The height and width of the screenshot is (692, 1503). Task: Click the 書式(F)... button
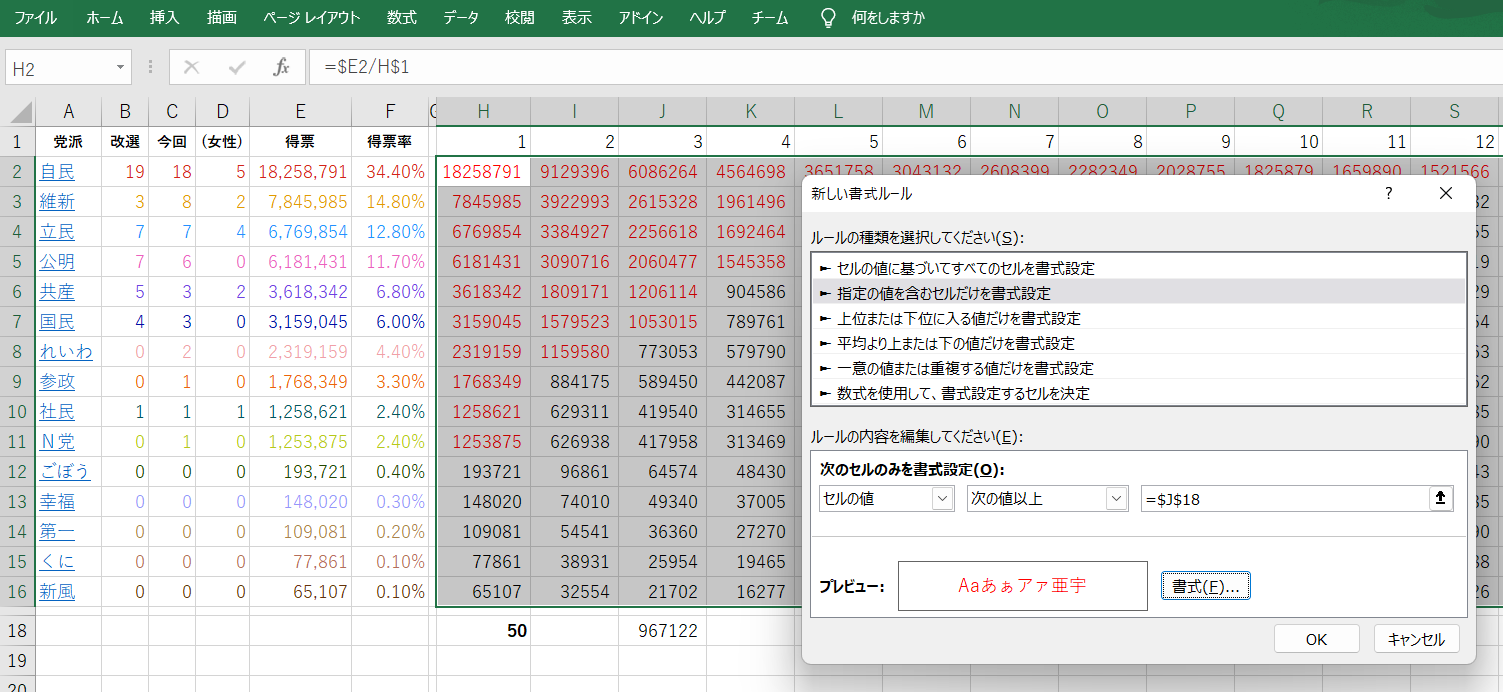pyautogui.click(x=1205, y=586)
